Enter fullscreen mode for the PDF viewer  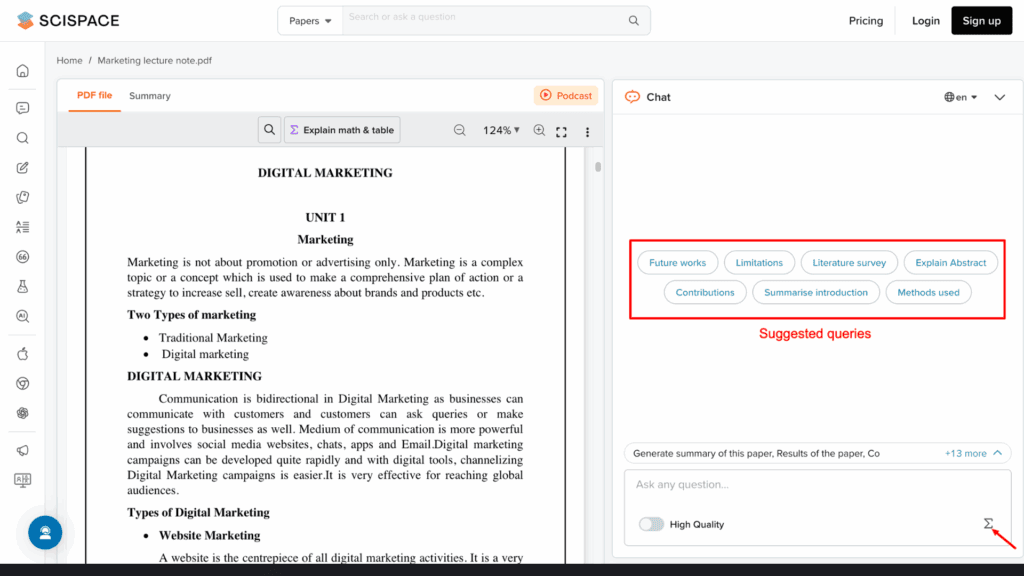tap(561, 131)
